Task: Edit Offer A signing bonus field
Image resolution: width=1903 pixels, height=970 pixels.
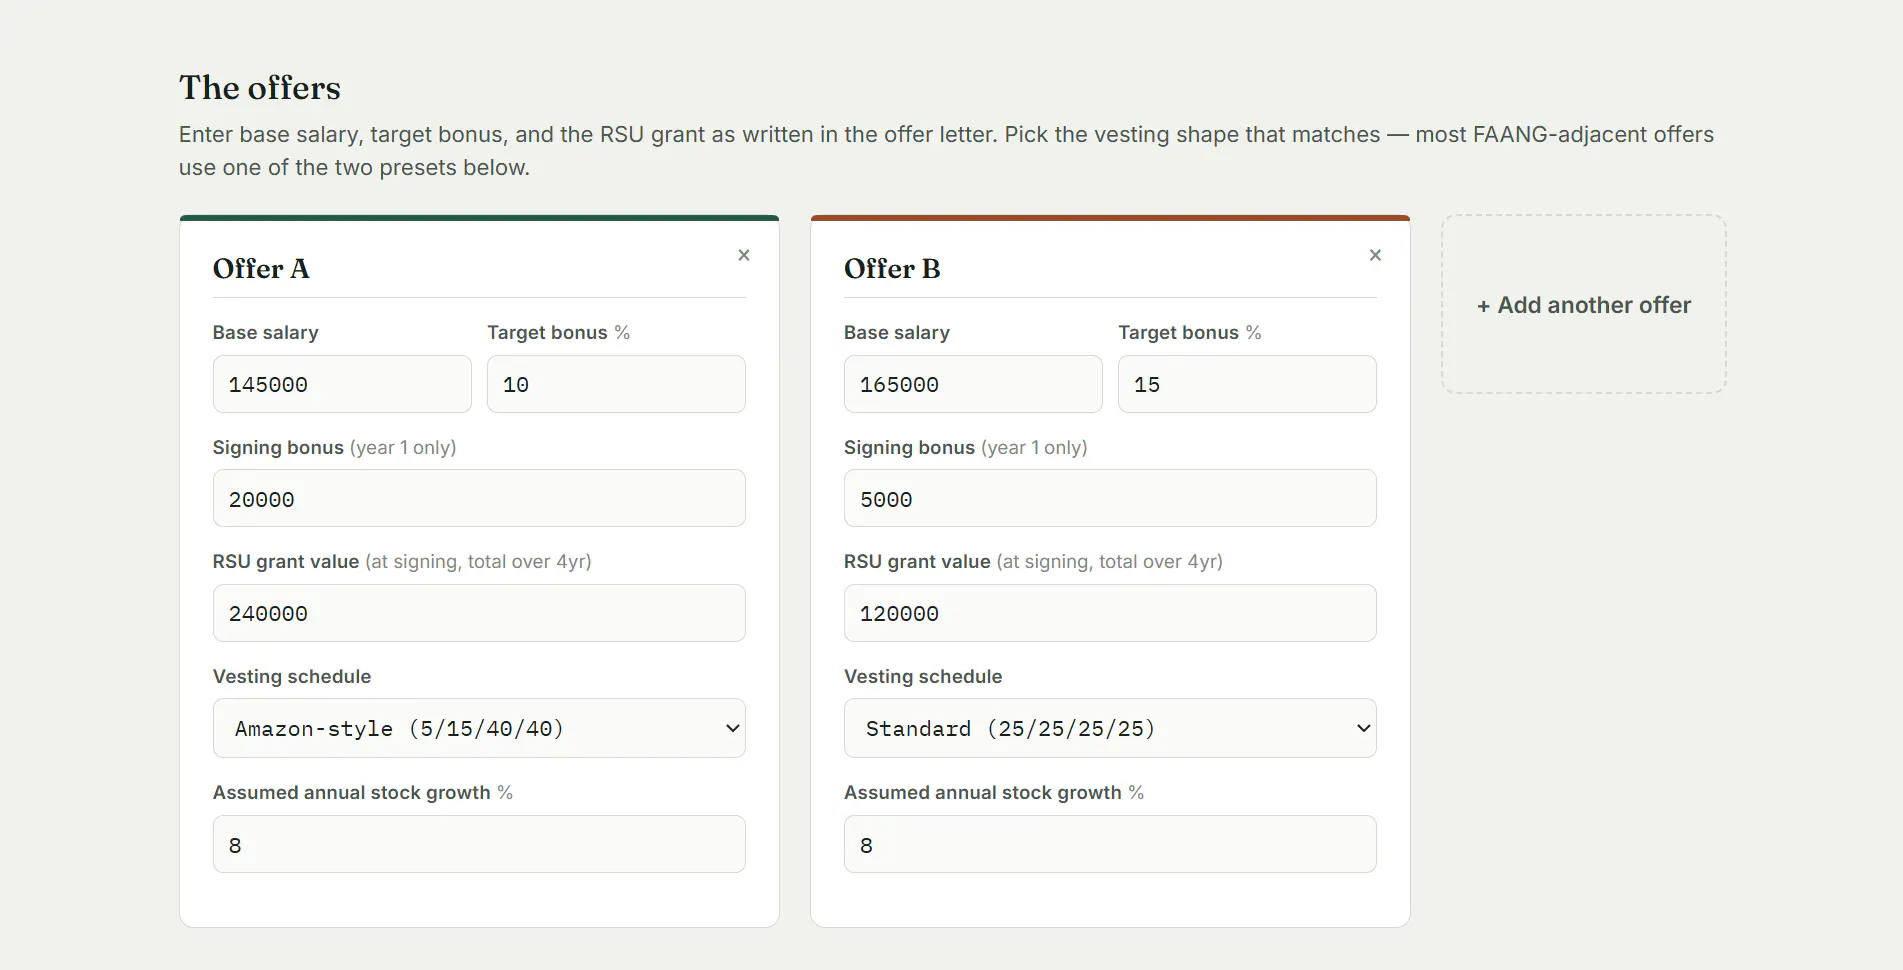Action: (479, 498)
